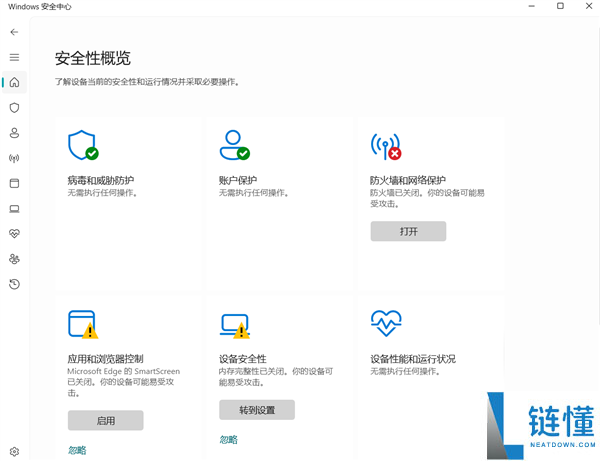Minimize the Windows 安全中心 window

532,6
